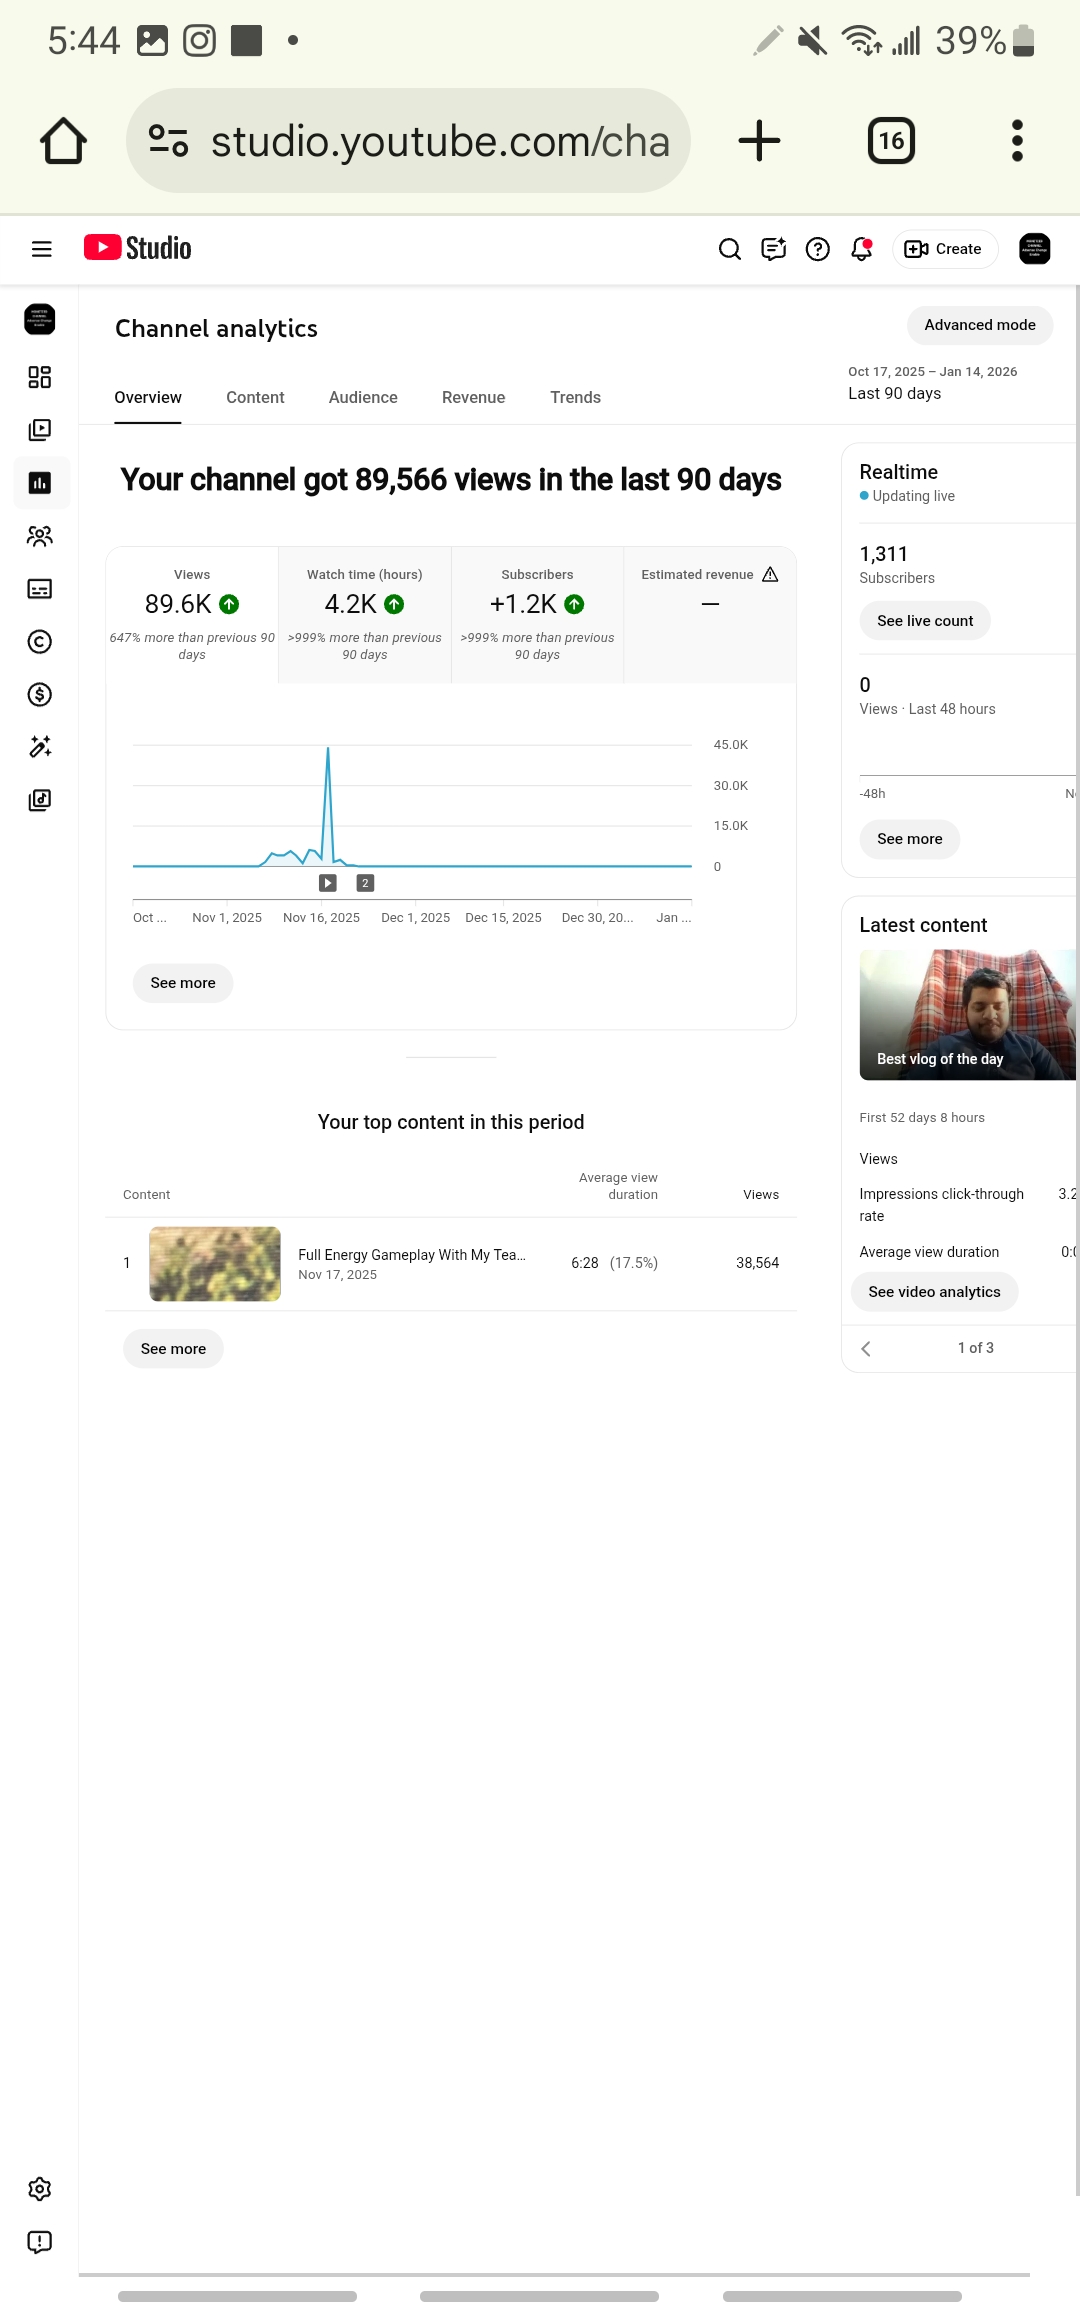The image size is (1080, 2316).
Task: Open Earn dollar icon in sidebar
Action: pos(40,695)
